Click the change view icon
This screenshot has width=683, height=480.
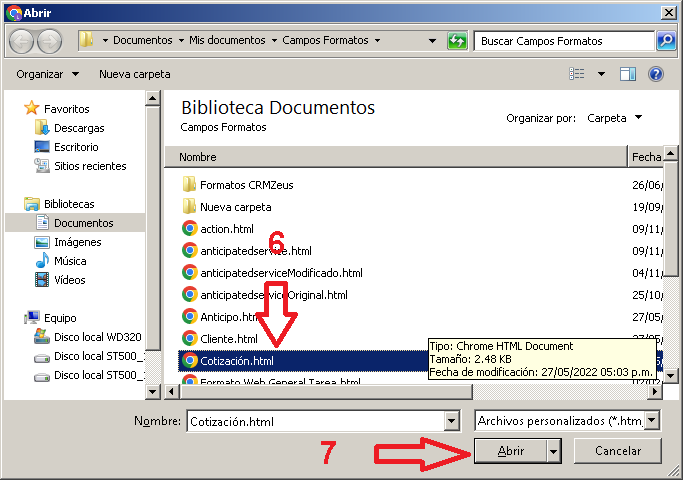point(577,74)
